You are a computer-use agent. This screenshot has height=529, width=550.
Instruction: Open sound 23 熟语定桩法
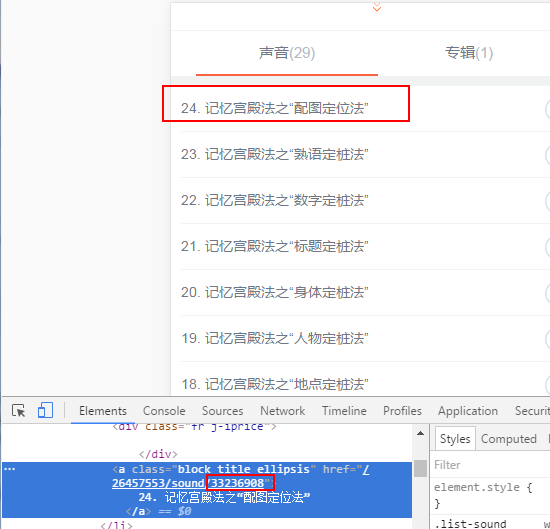(x=275, y=154)
